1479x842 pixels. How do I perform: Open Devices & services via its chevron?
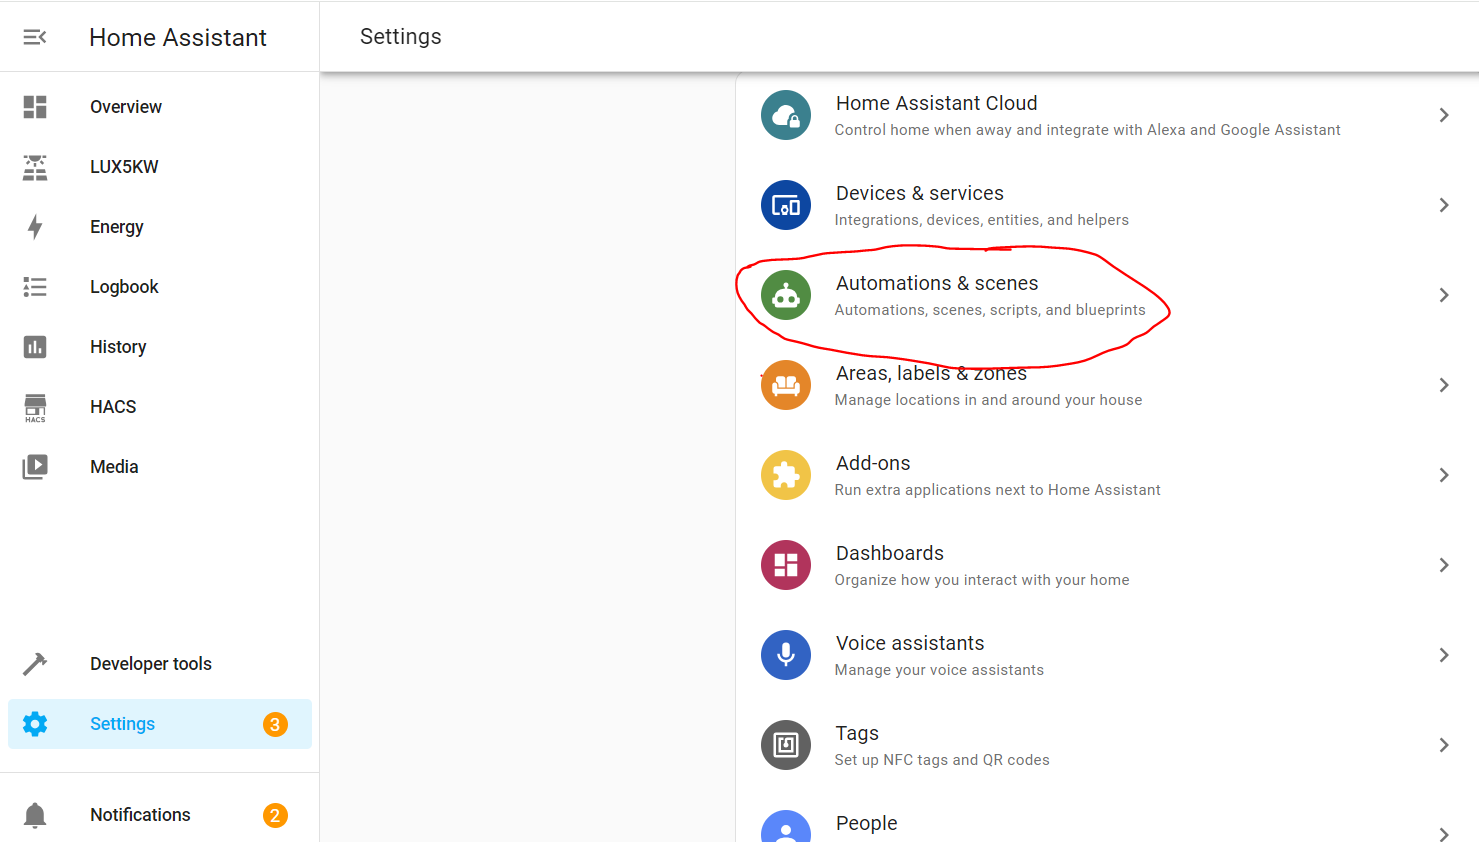pyautogui.click(x=1444, y=205)
